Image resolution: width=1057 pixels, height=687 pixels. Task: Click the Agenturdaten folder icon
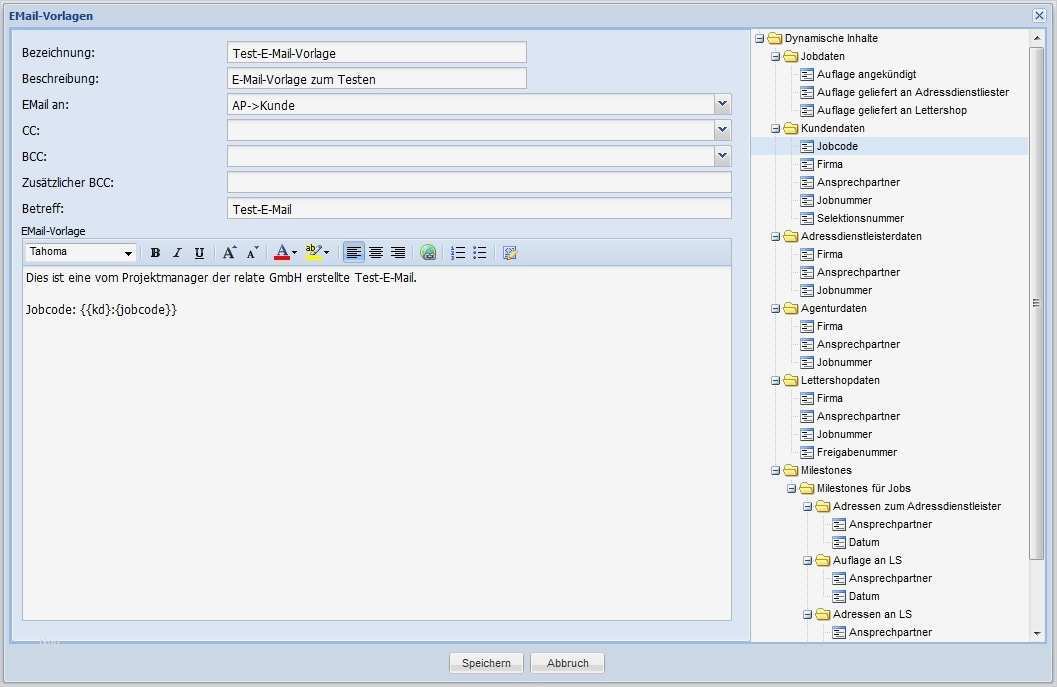pyautogui.click(x=791, y=308)
